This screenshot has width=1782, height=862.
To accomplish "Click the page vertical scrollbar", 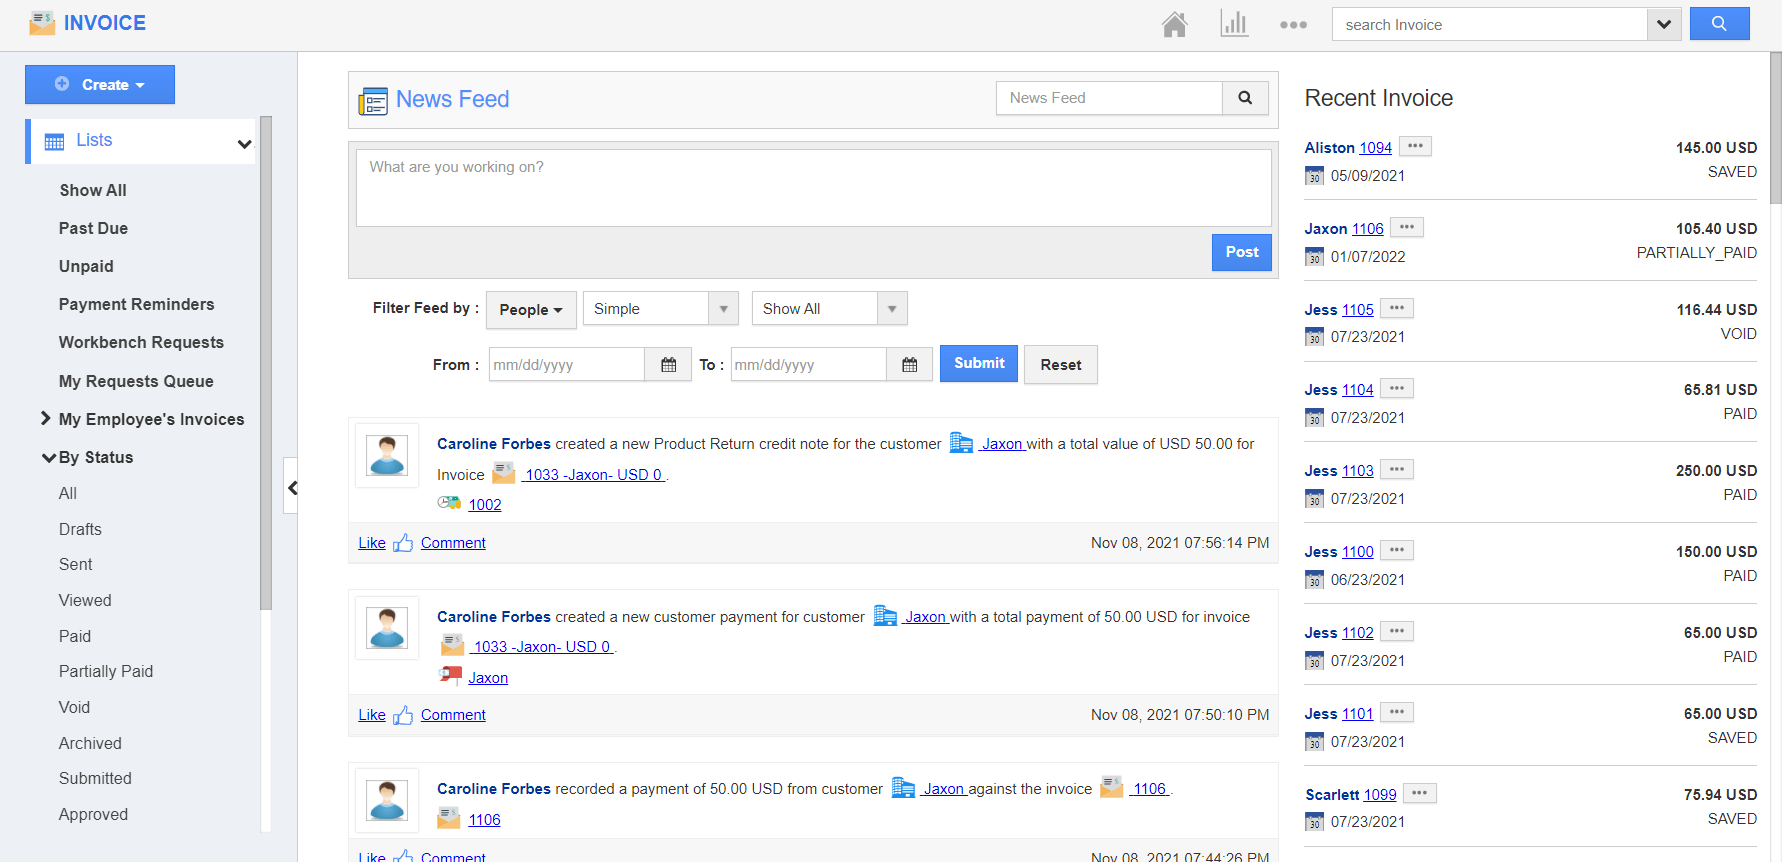I will 1776,128.
